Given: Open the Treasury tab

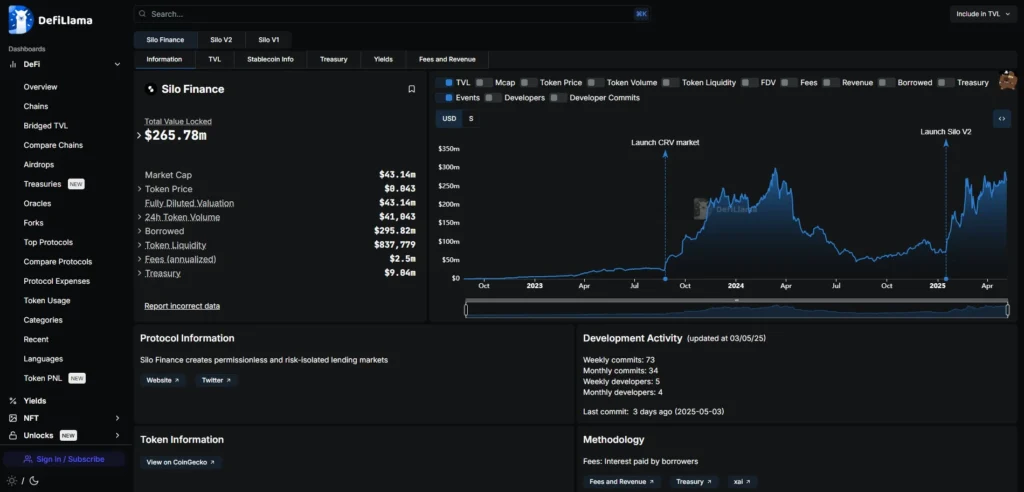Looking at the screenshot, I should click(333, 59).
